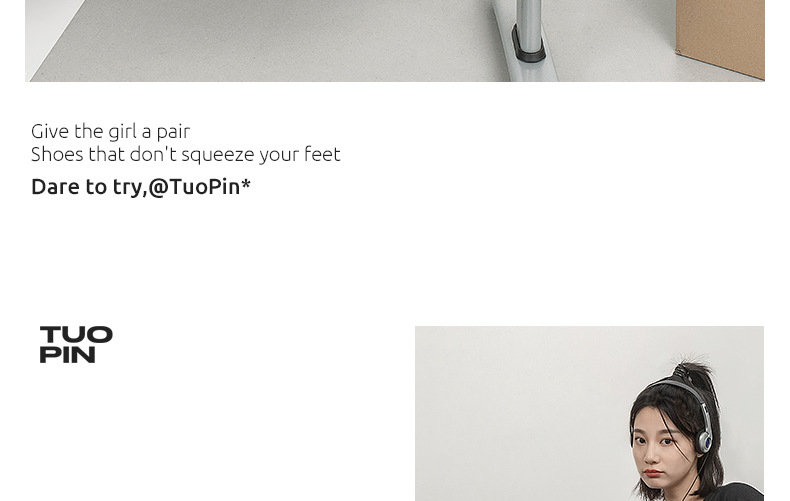Click 'Shoes that don't squeeze your feet' text
Image resolution: width=790 pixels, height=501 pixels.
(186, 154)
